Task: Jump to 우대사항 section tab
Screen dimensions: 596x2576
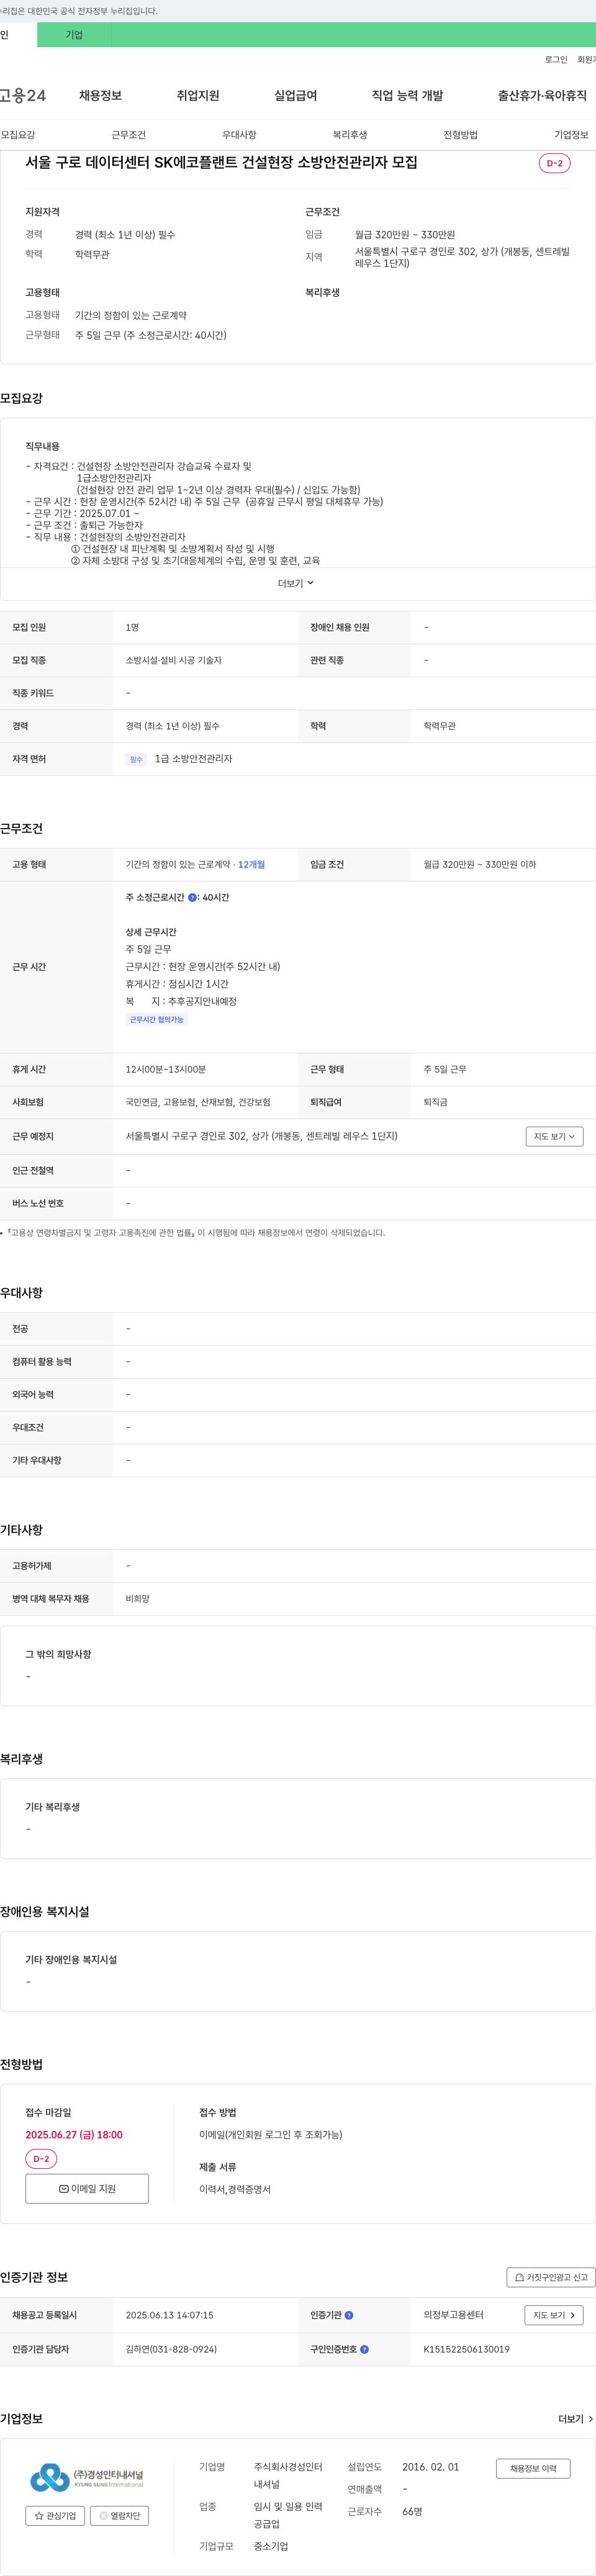Action: pyautogui.click(x=239, y=135)
